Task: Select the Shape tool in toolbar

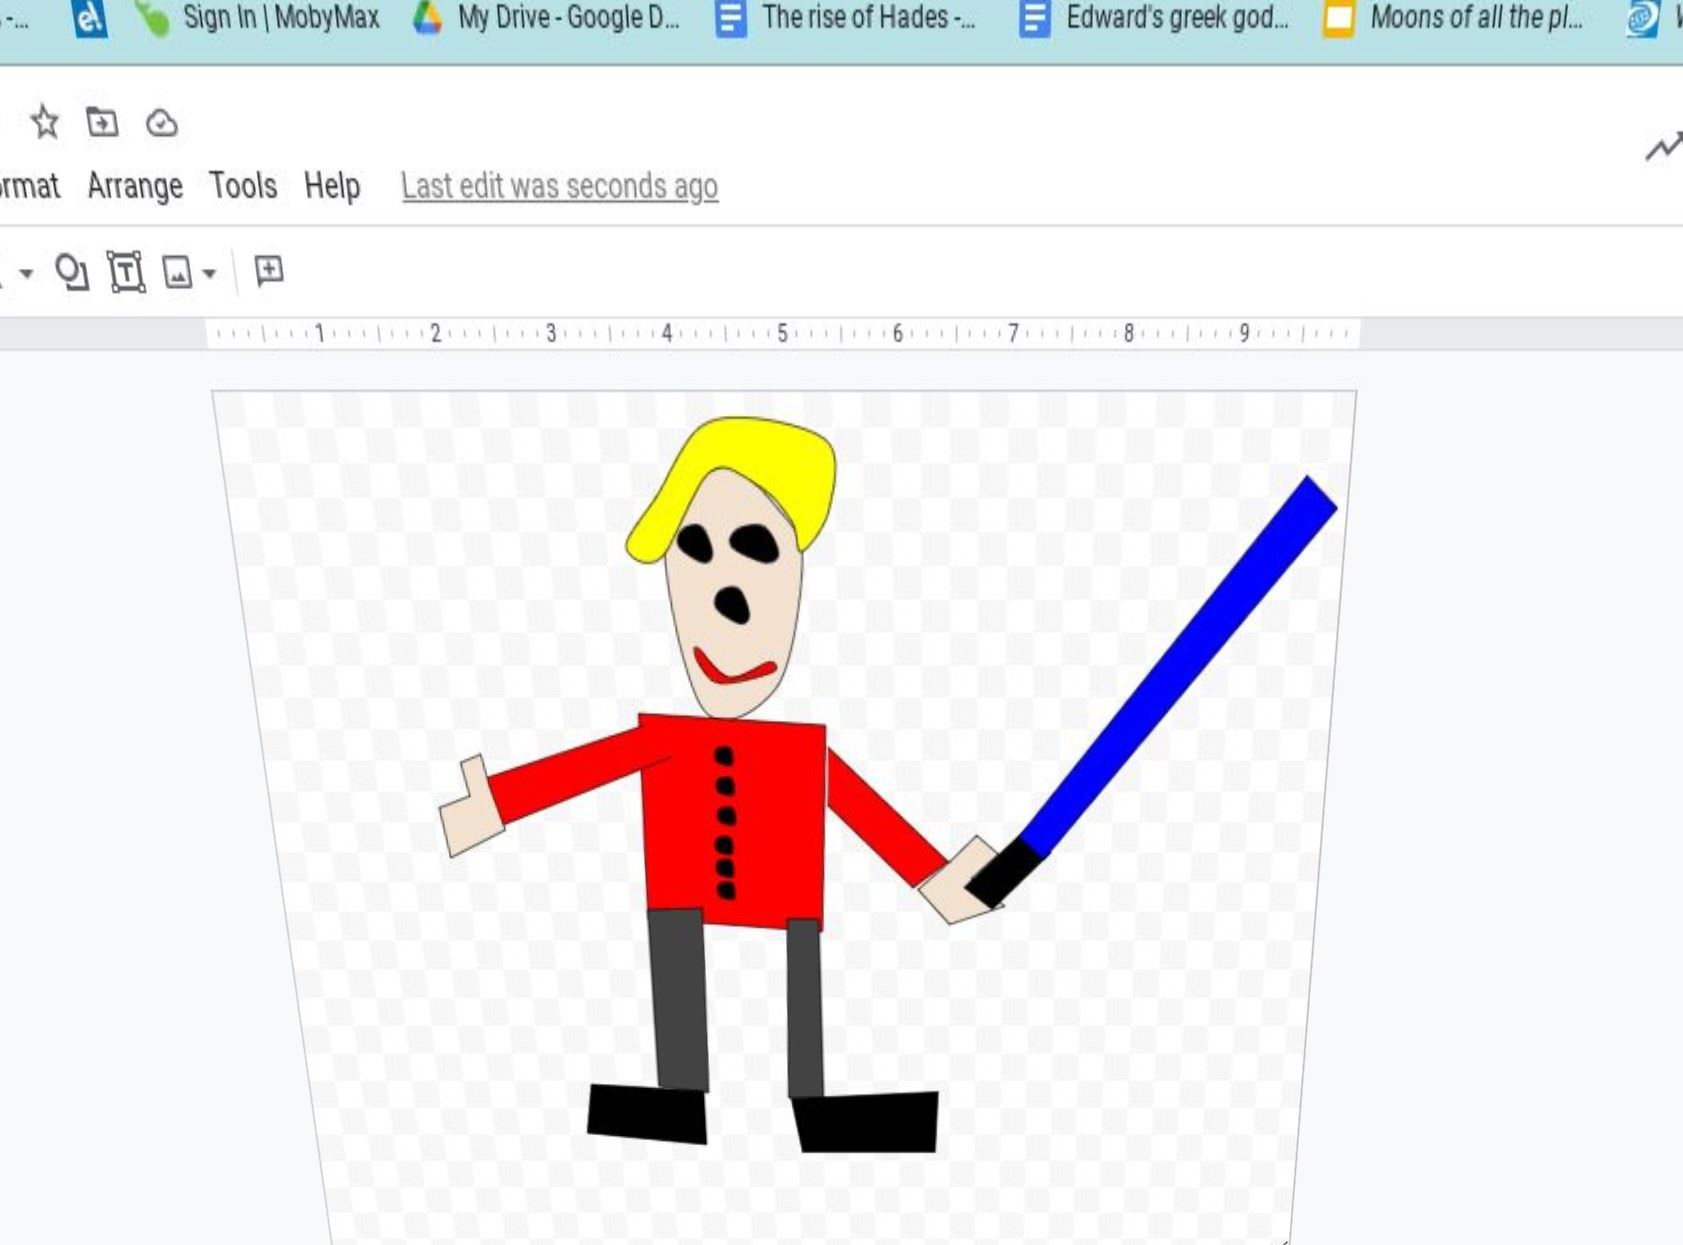Action: click(x=71, y=272)
